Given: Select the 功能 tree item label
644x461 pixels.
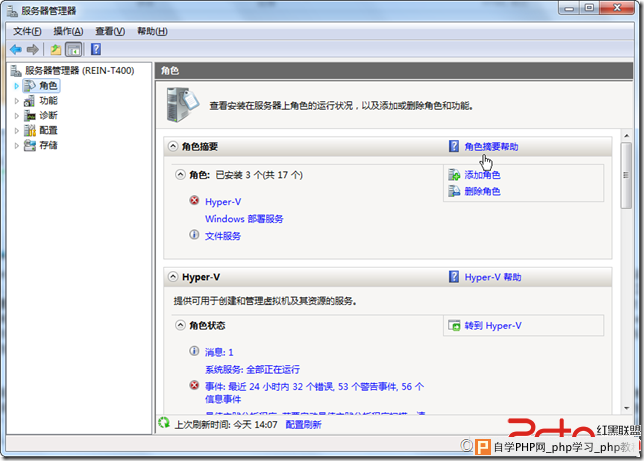Looking at the screenshot, I should [48, 101].
